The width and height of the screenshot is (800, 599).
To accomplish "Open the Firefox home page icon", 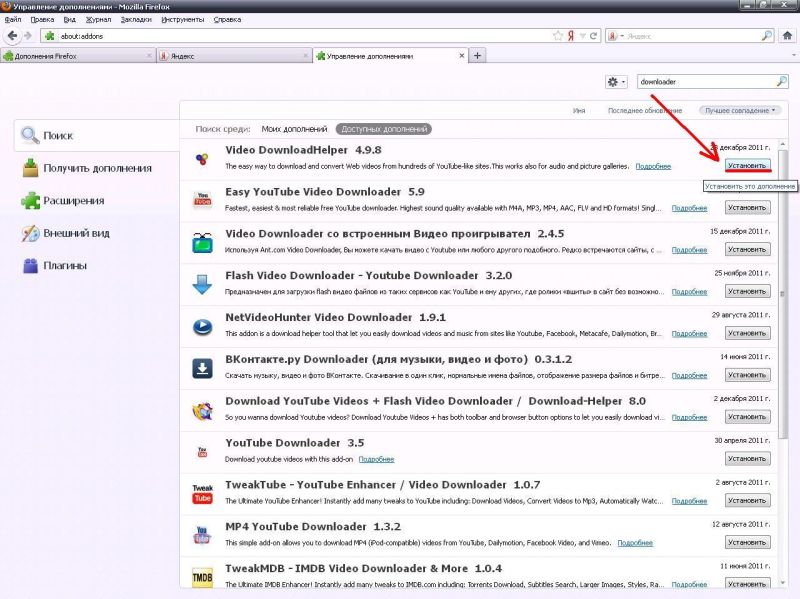I will (787, 36).
